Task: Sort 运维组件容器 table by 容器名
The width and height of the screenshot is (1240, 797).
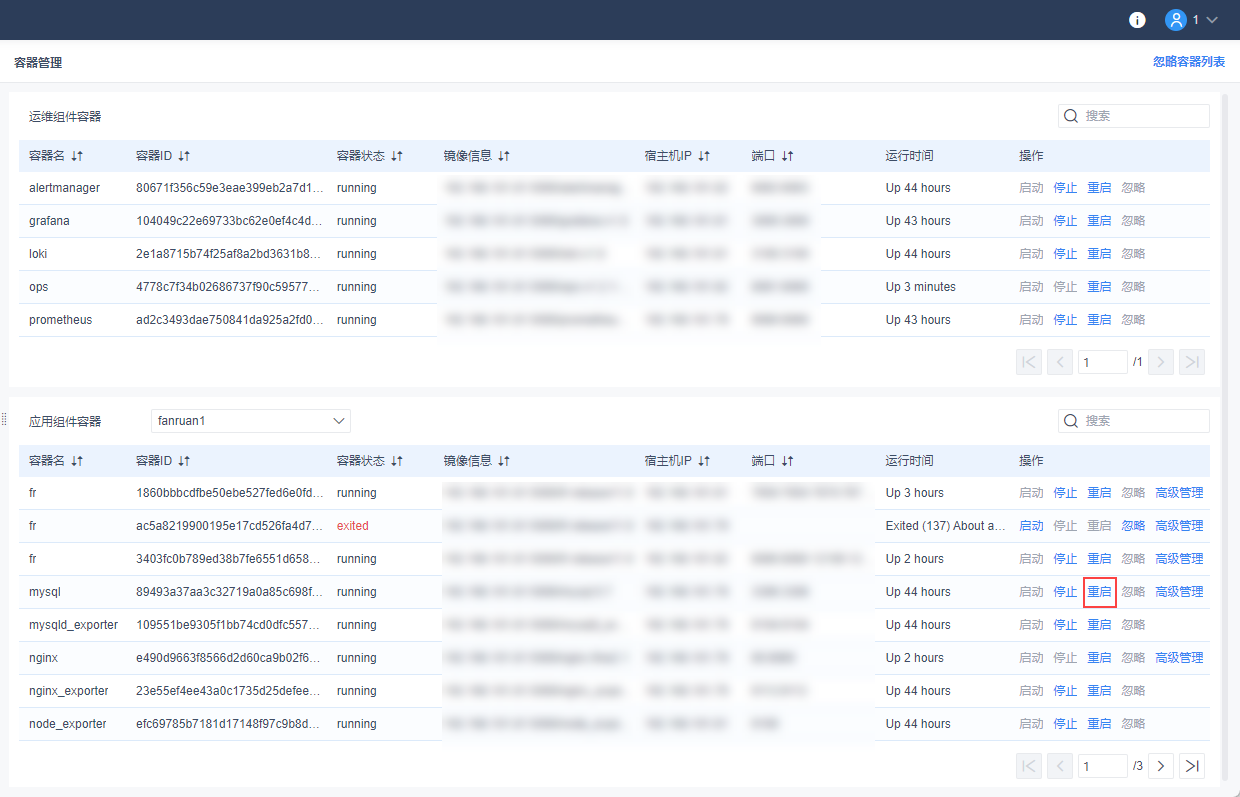Action: (x=77, y=156)
